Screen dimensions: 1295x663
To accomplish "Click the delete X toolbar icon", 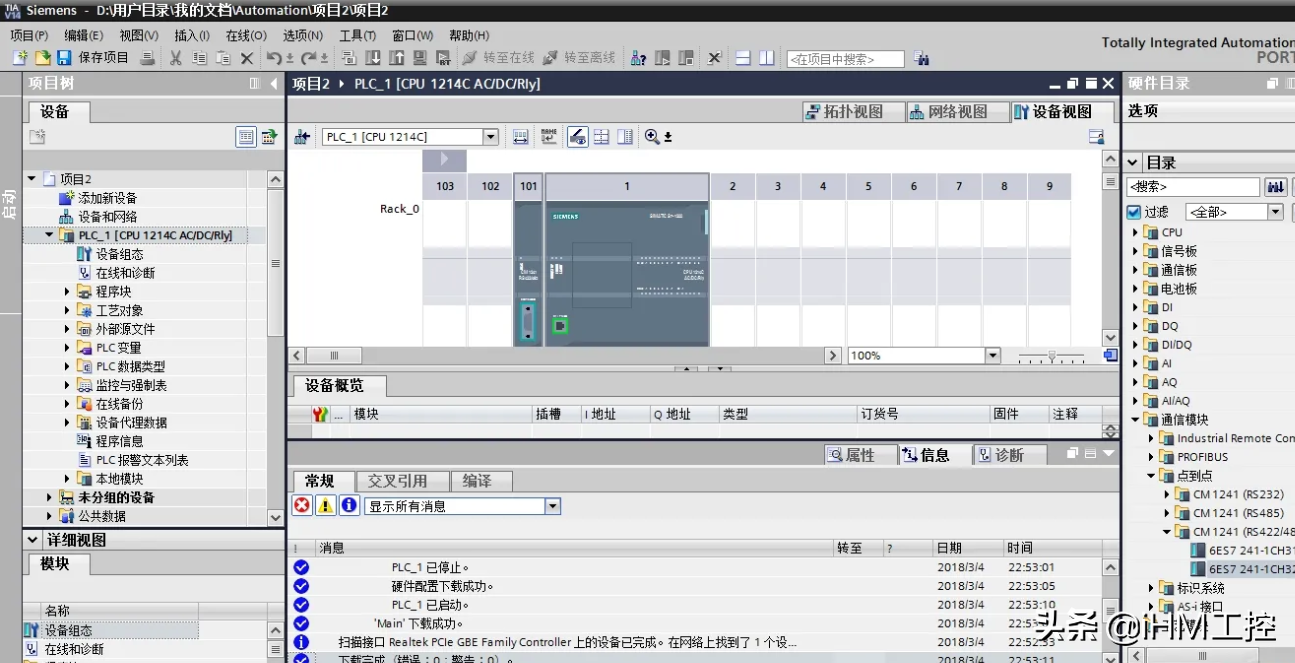I will click(247, 58).
